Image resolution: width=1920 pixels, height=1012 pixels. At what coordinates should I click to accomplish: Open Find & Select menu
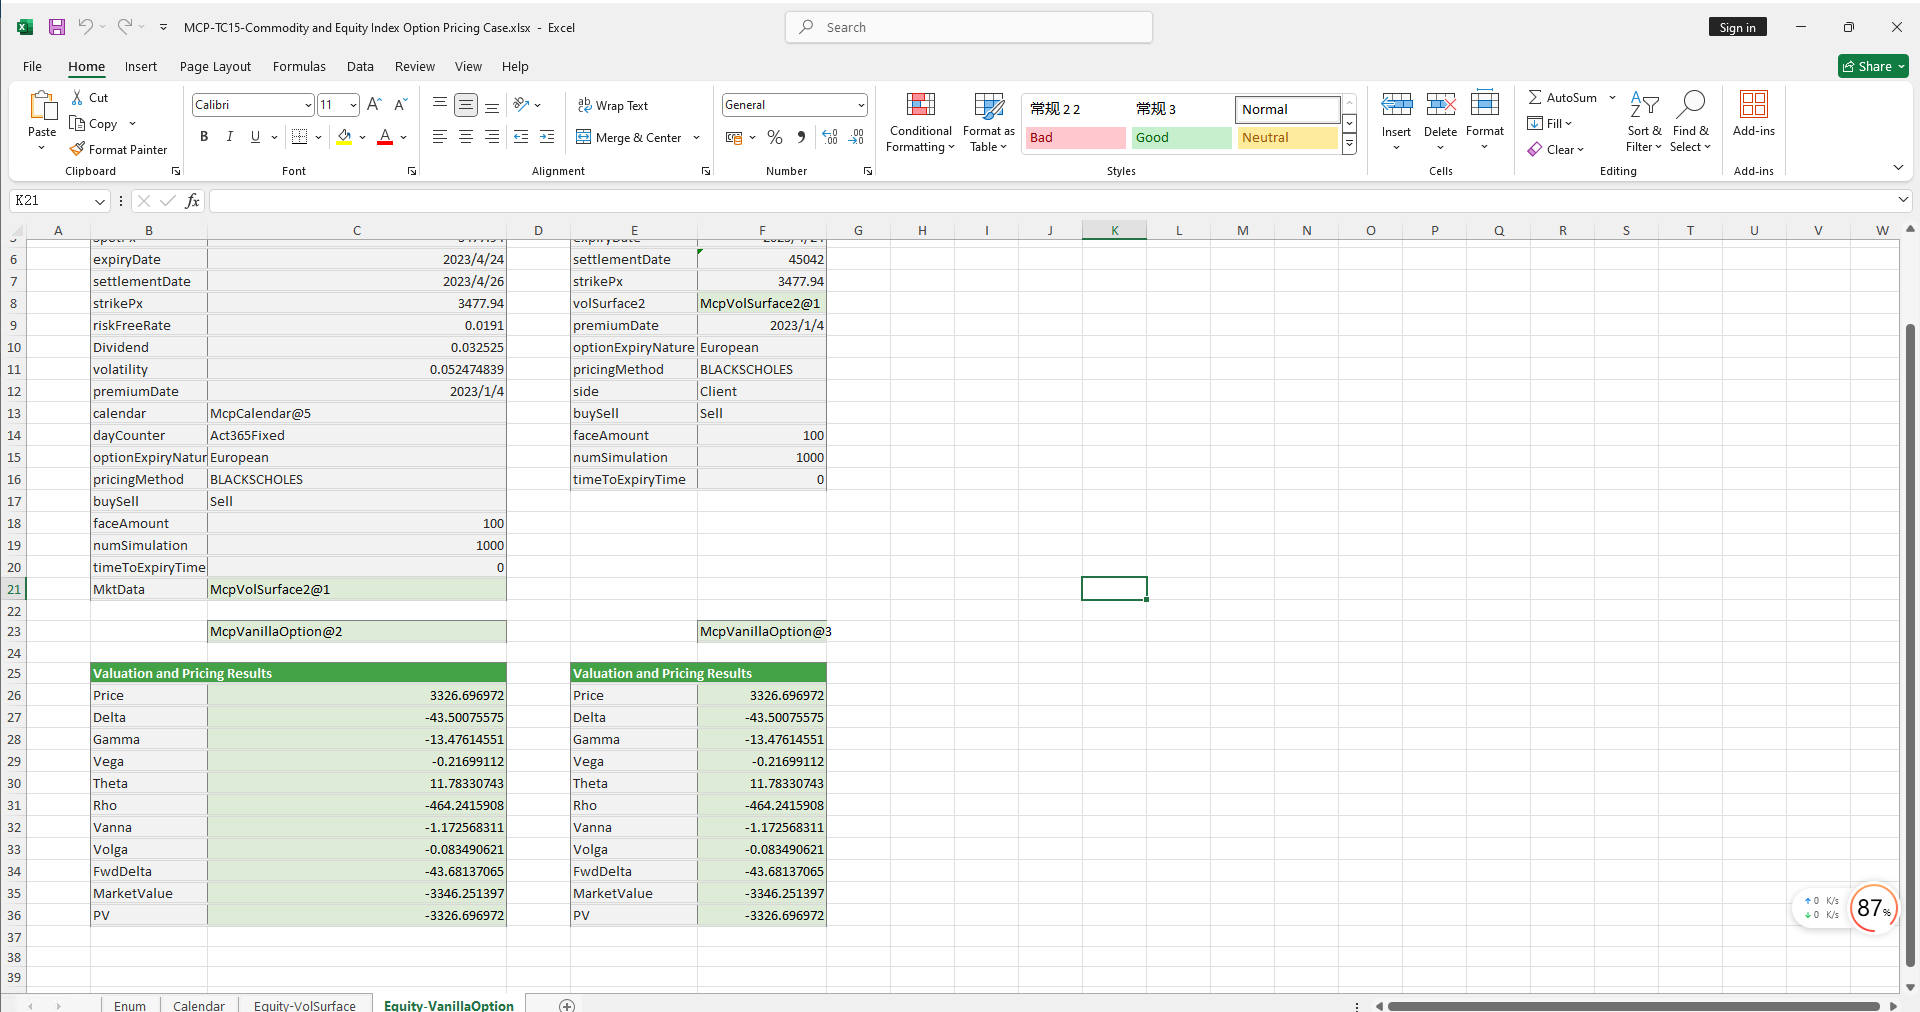pyautogui.click(x=1690, y=122)
